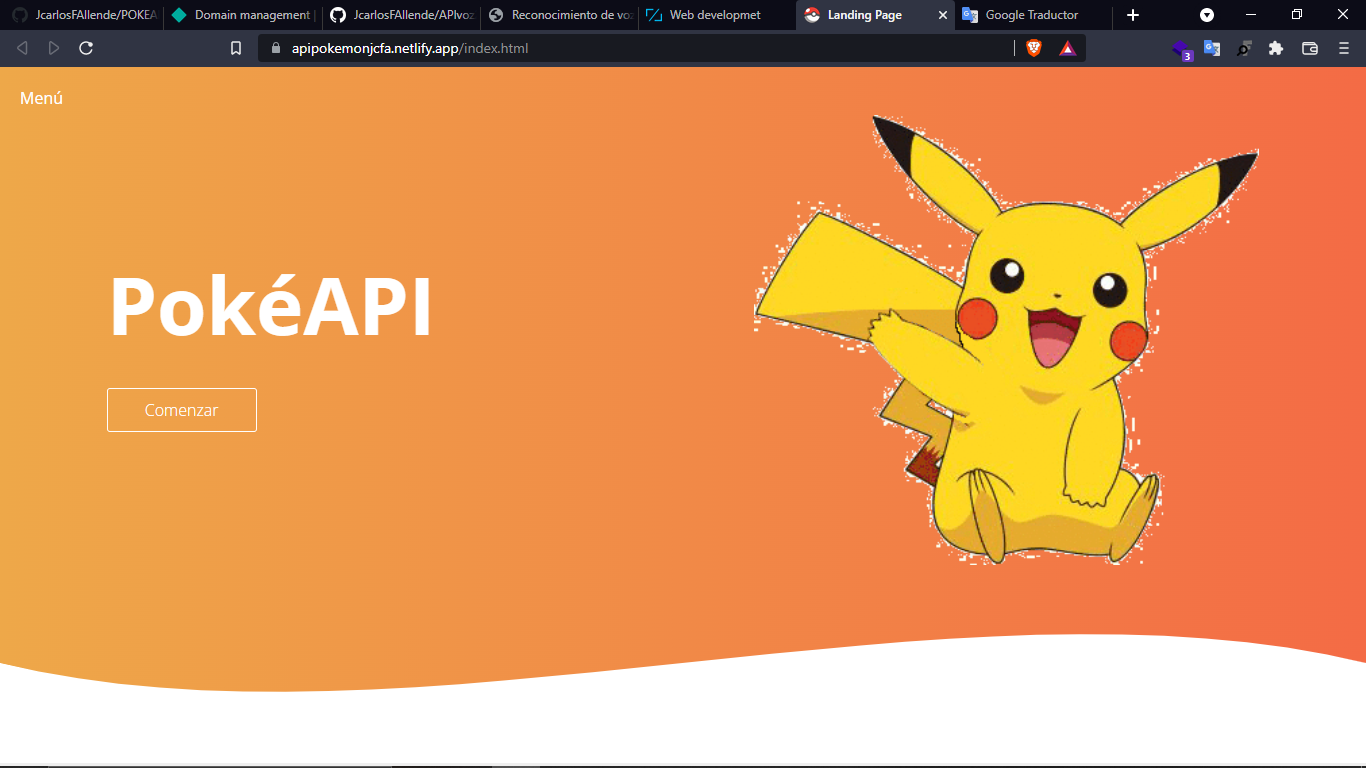Open the Brave Wallet
1366x768 pixels.
point(1310,48)
